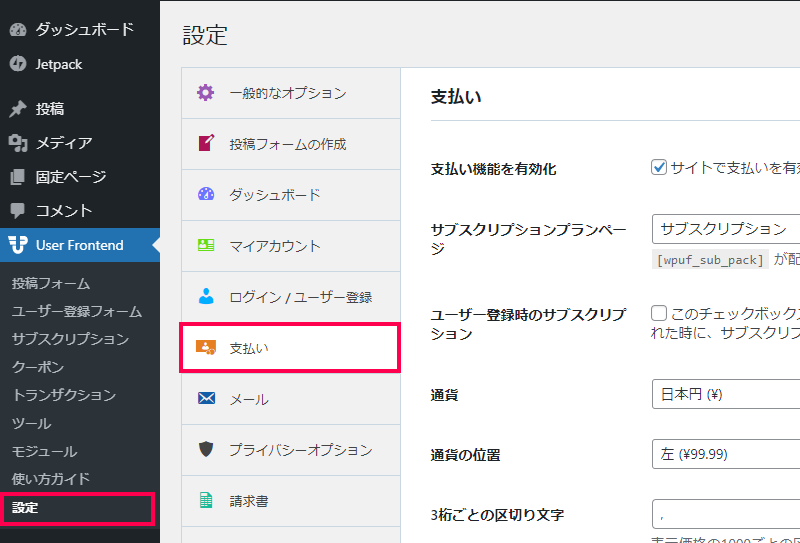
Task: Click the purple gear icon for 一般的なオプション
Action: click(206, 93)
